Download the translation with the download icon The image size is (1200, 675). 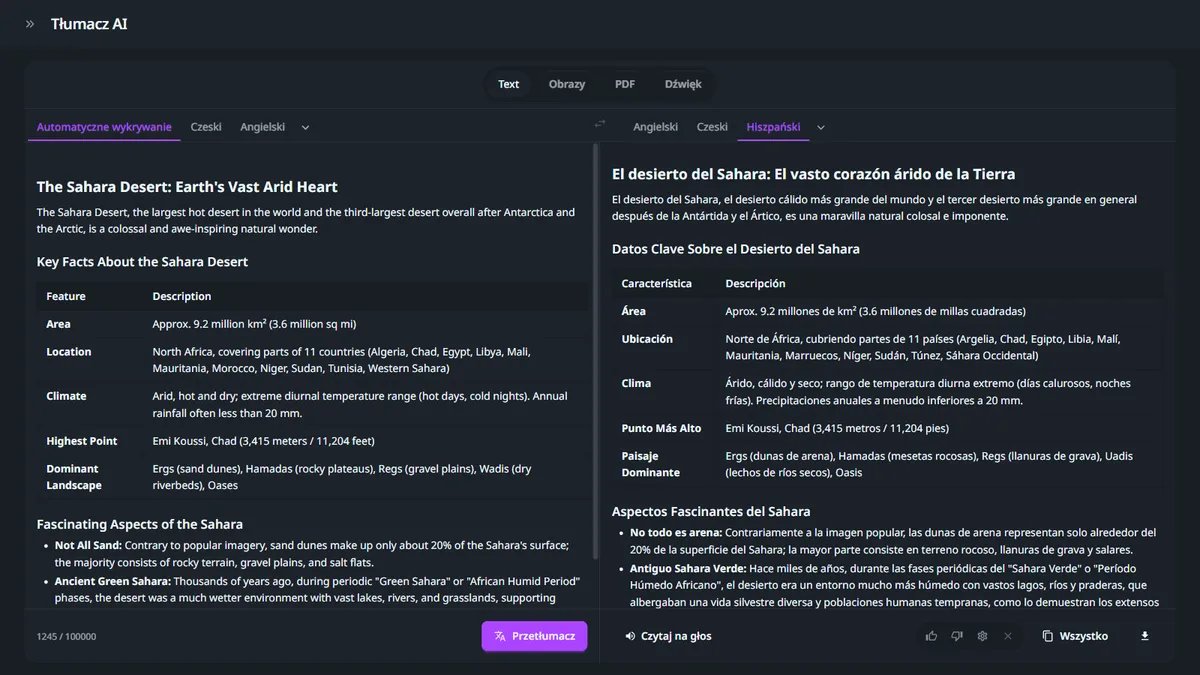tap(1145, 636)
